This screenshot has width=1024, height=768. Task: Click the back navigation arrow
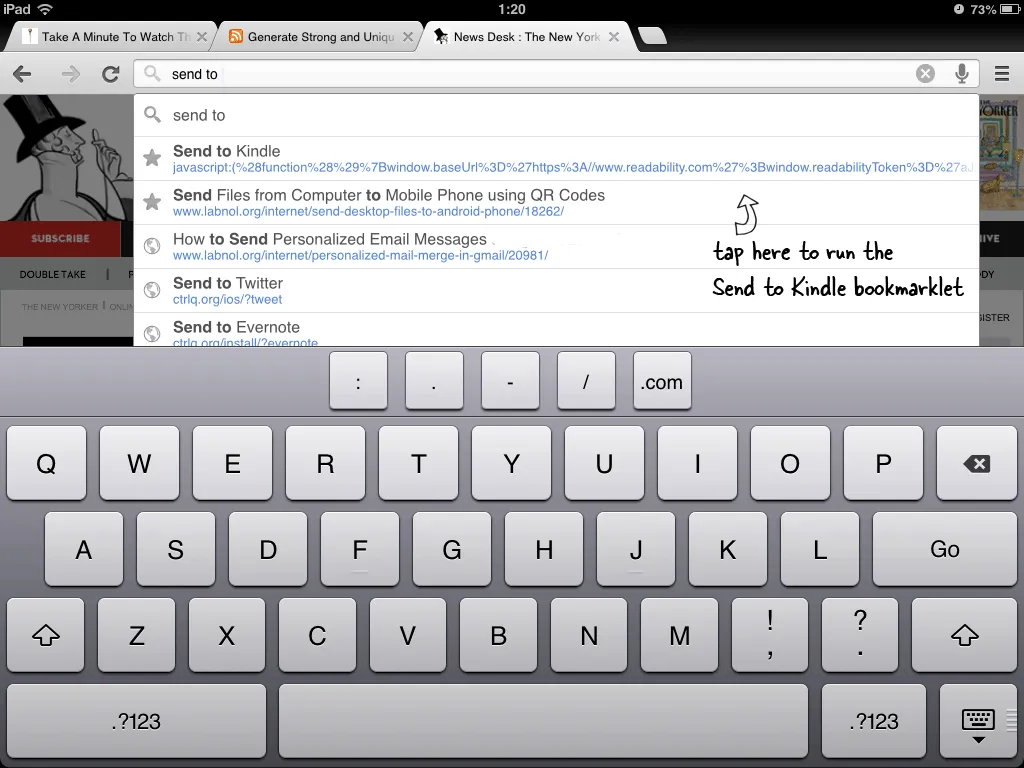click(24, 73)
